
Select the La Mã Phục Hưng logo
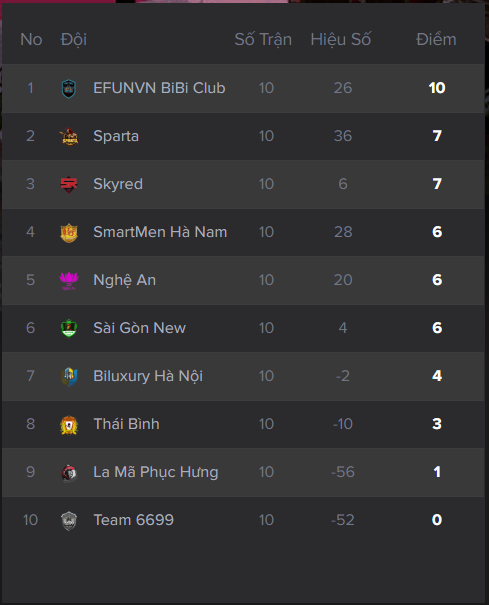(x=69, y=473)
